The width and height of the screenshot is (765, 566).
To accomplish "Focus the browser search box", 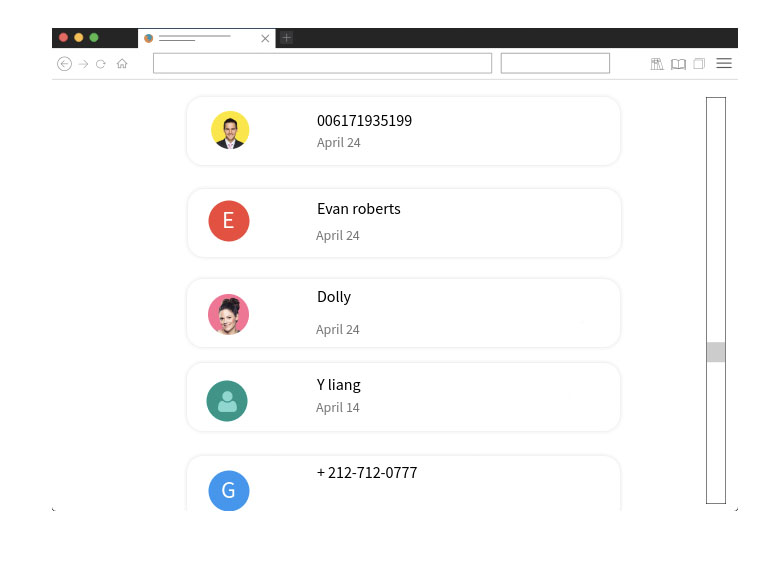I will tap(555, 63).
